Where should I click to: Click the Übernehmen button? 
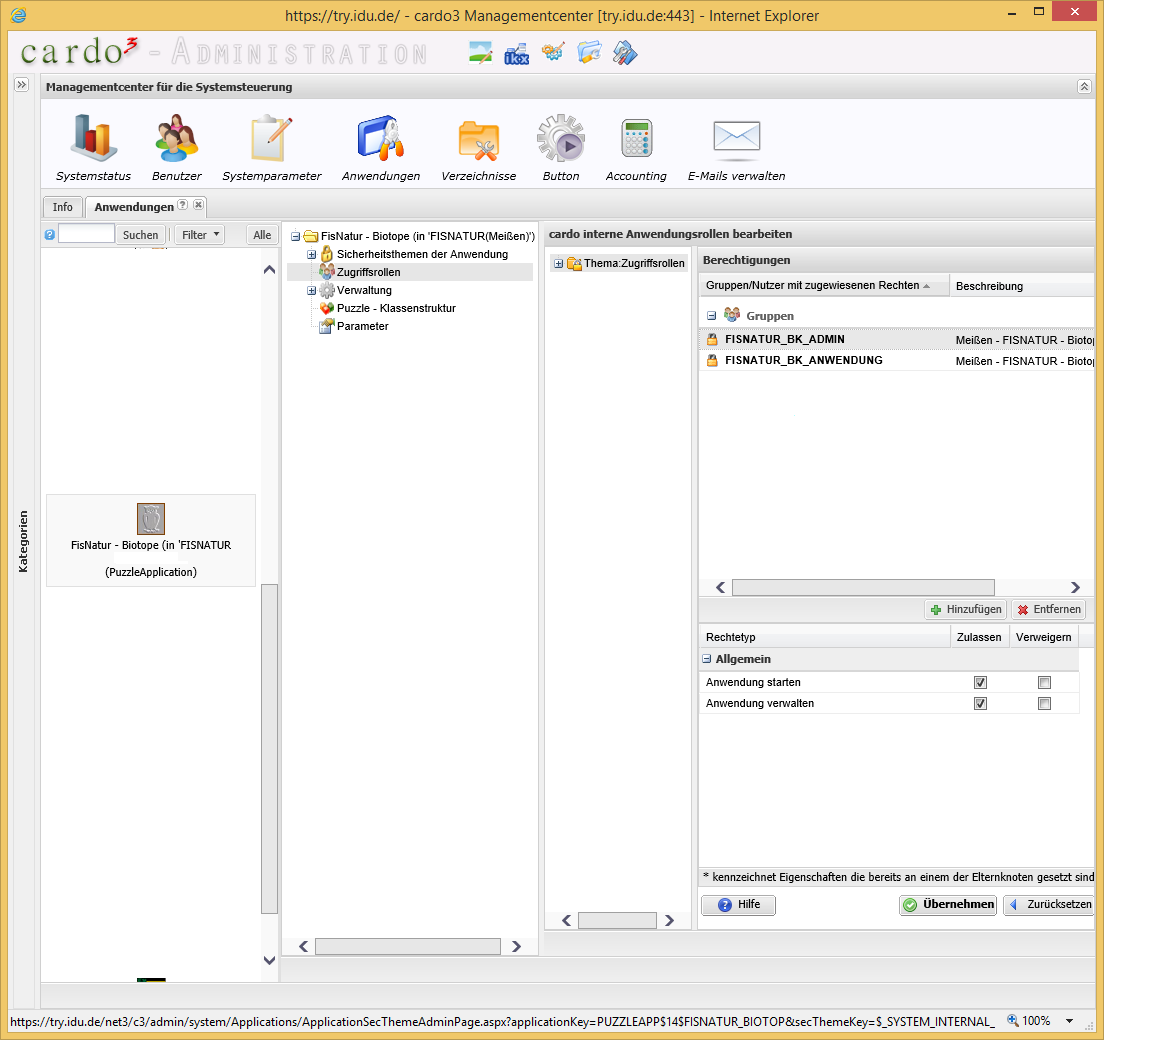tap(948, 905)
